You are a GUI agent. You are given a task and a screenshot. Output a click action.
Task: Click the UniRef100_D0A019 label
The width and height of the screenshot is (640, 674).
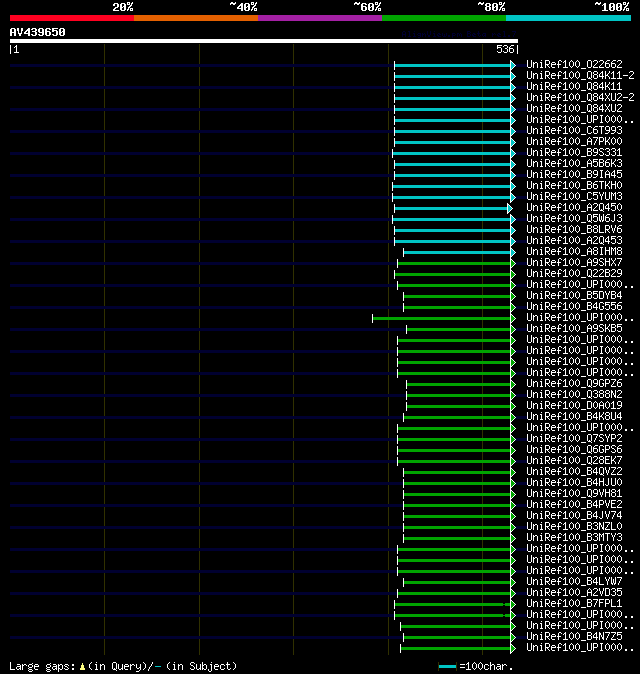click(574, 405)
